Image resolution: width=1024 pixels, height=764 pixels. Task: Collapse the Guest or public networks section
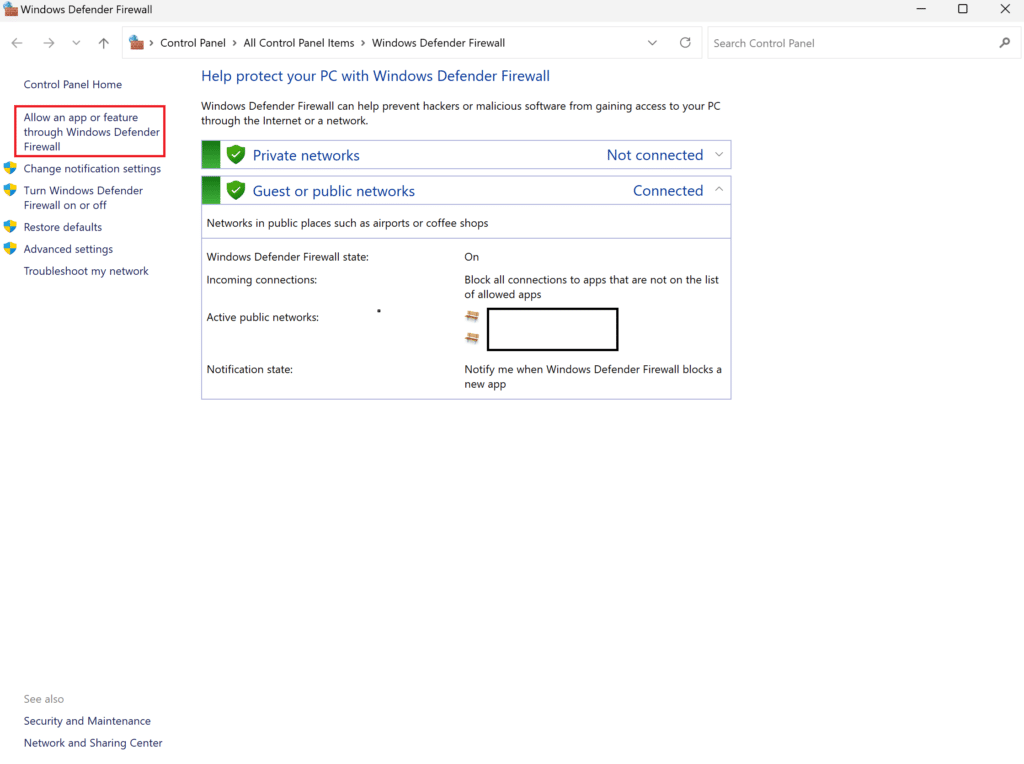pyautogui.click(x=719, y=190)
